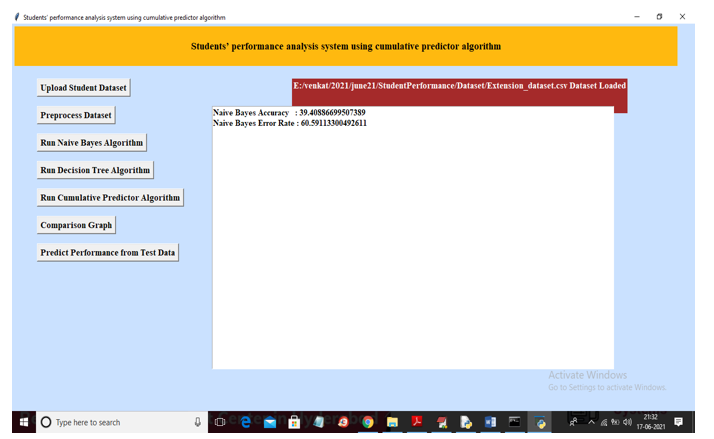The height and width of the screenshot is (439, 714).
Task: Run the Cumulative Predictor Algorithm
Action: click(110, 198)
